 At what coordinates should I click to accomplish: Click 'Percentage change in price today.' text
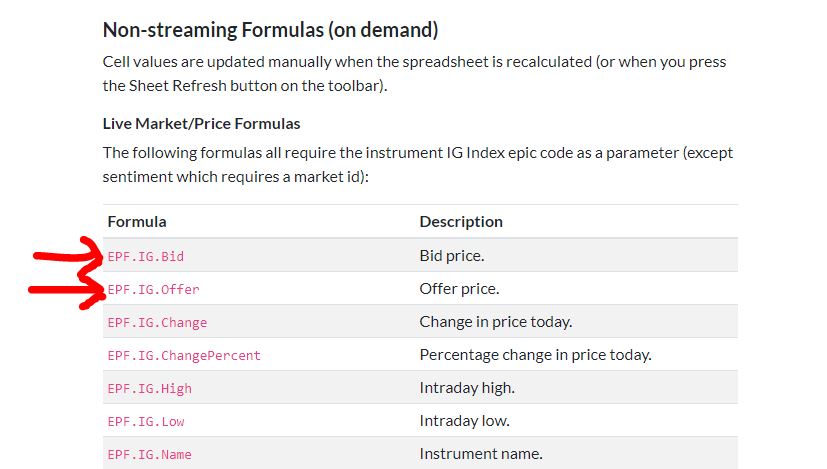(x=535, y=354)
